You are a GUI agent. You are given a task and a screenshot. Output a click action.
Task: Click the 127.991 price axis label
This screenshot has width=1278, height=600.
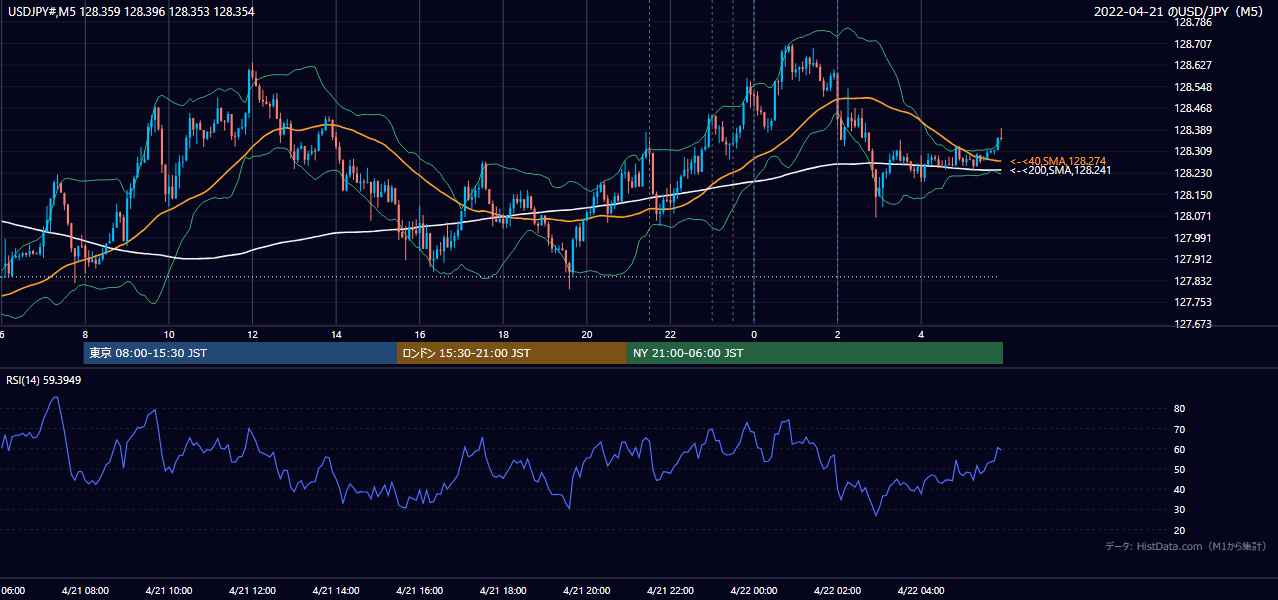pyautogui.click(x=1193, y=238)
